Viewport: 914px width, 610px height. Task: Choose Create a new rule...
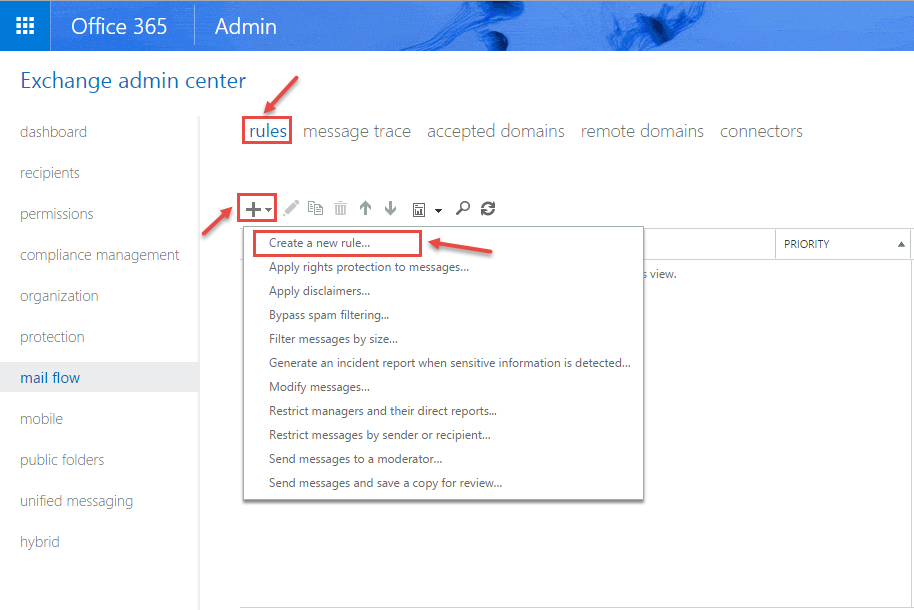319,243
